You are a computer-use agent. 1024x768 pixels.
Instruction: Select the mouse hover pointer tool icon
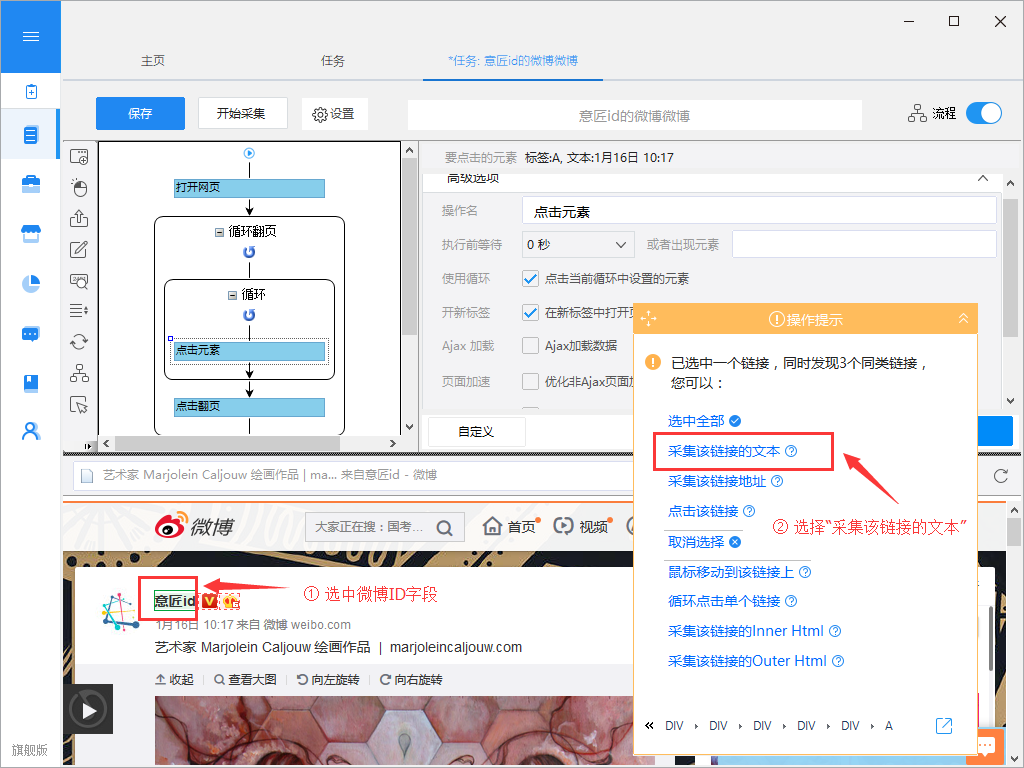point(79,405)
